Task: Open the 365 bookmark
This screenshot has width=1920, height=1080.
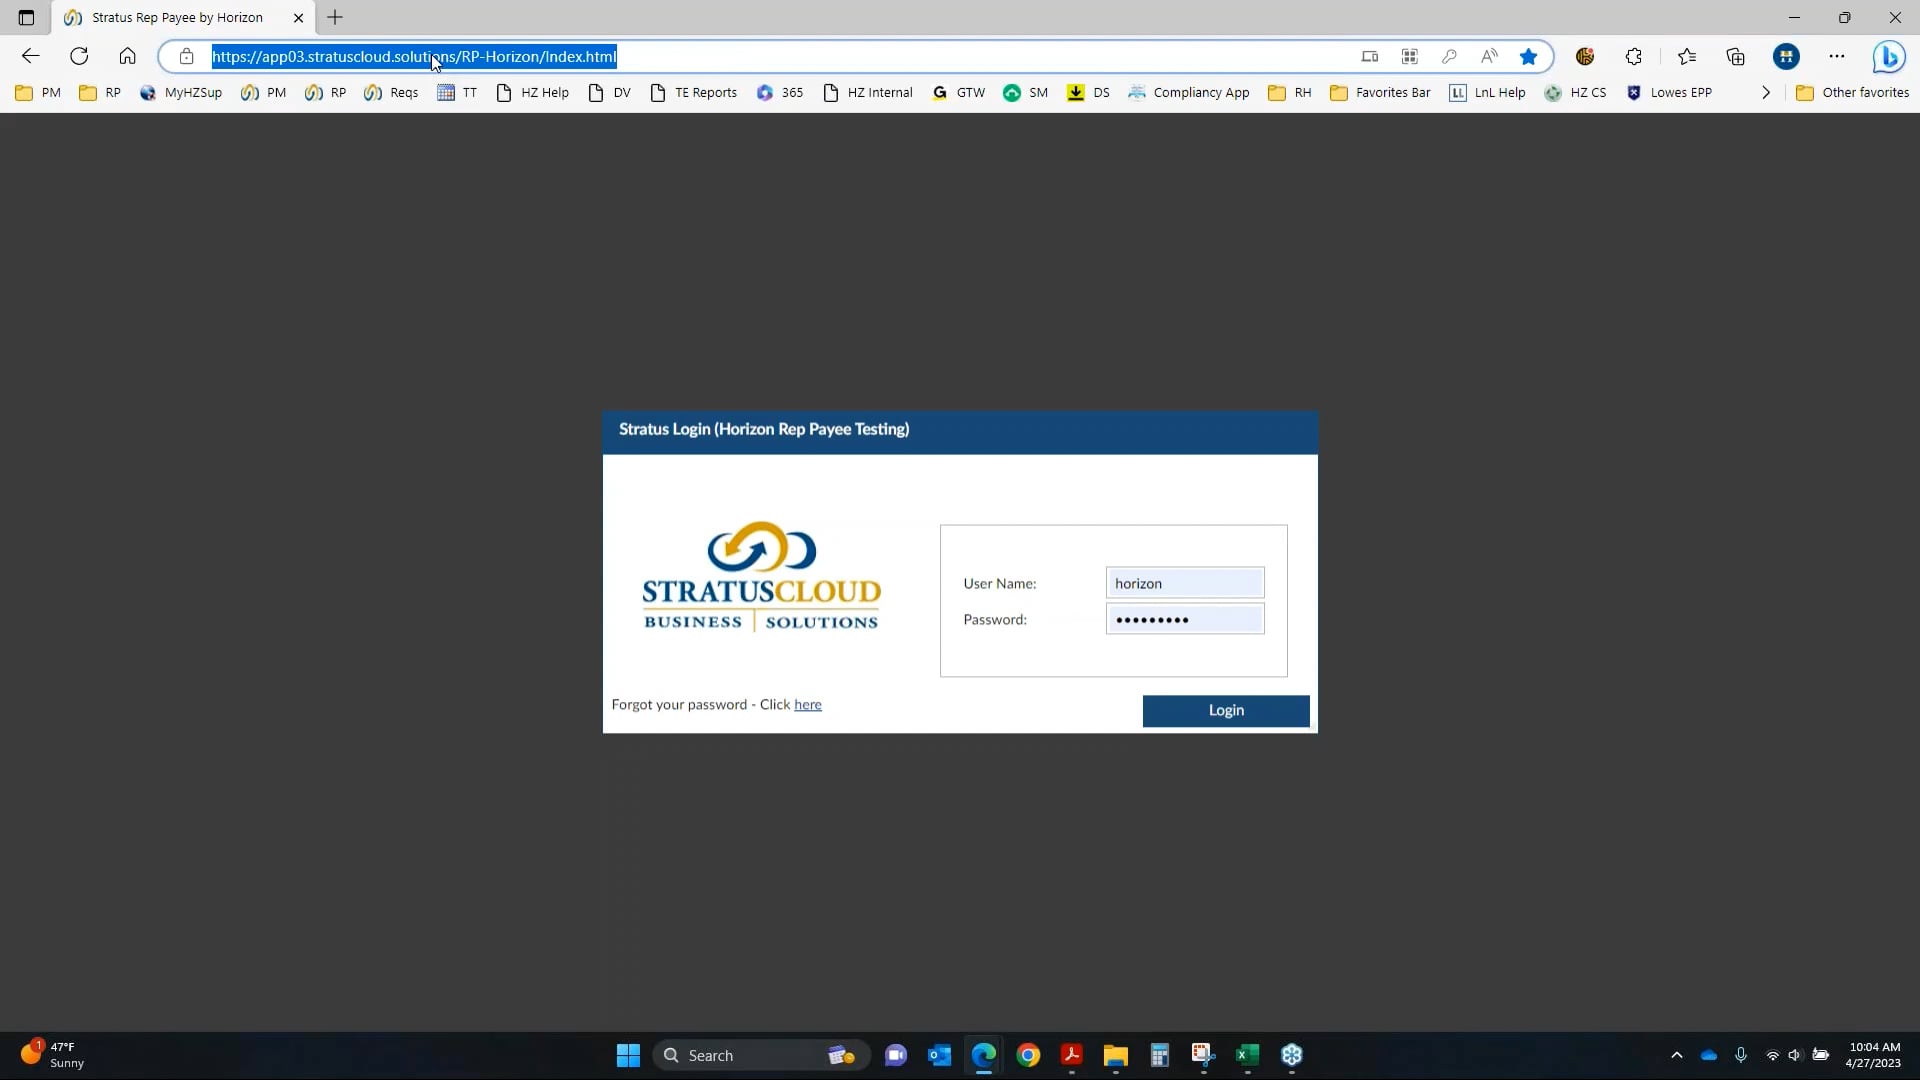Action: coord(779,92)
